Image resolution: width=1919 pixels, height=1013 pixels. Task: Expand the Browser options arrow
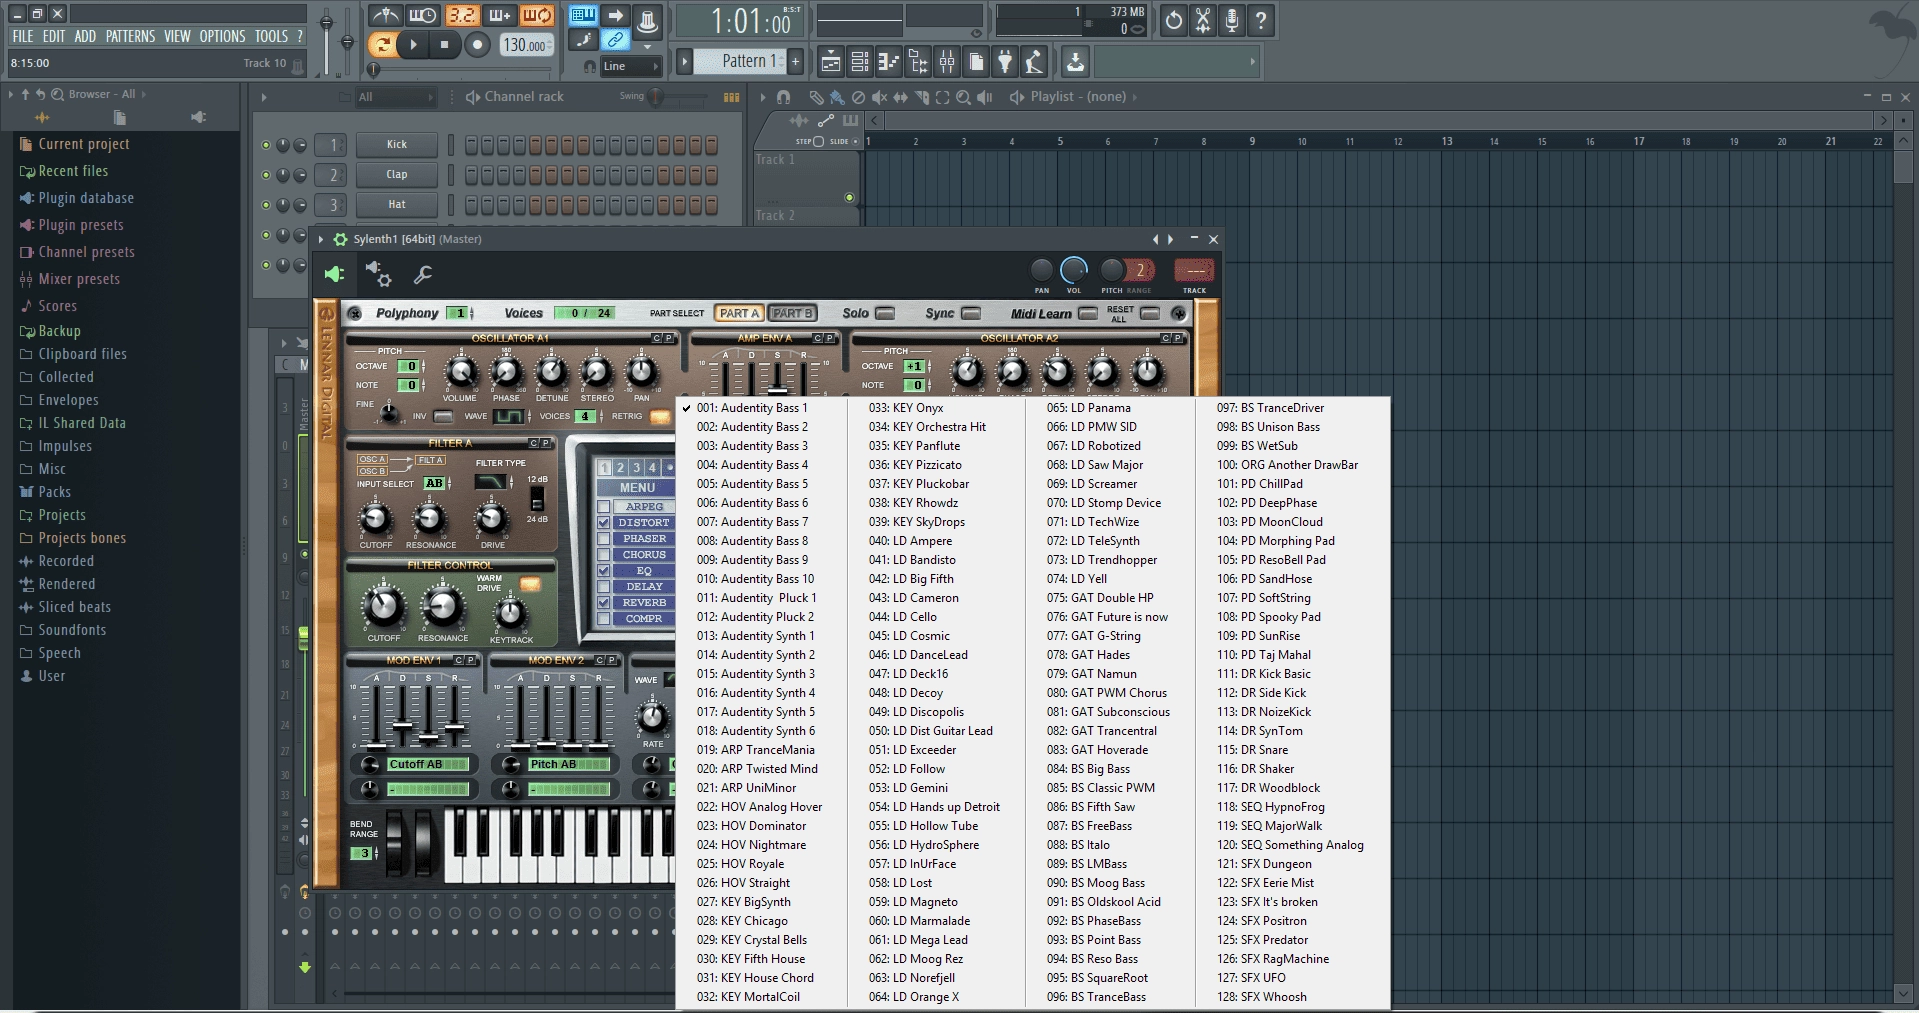pyautogui.click(x=11, y=94)
